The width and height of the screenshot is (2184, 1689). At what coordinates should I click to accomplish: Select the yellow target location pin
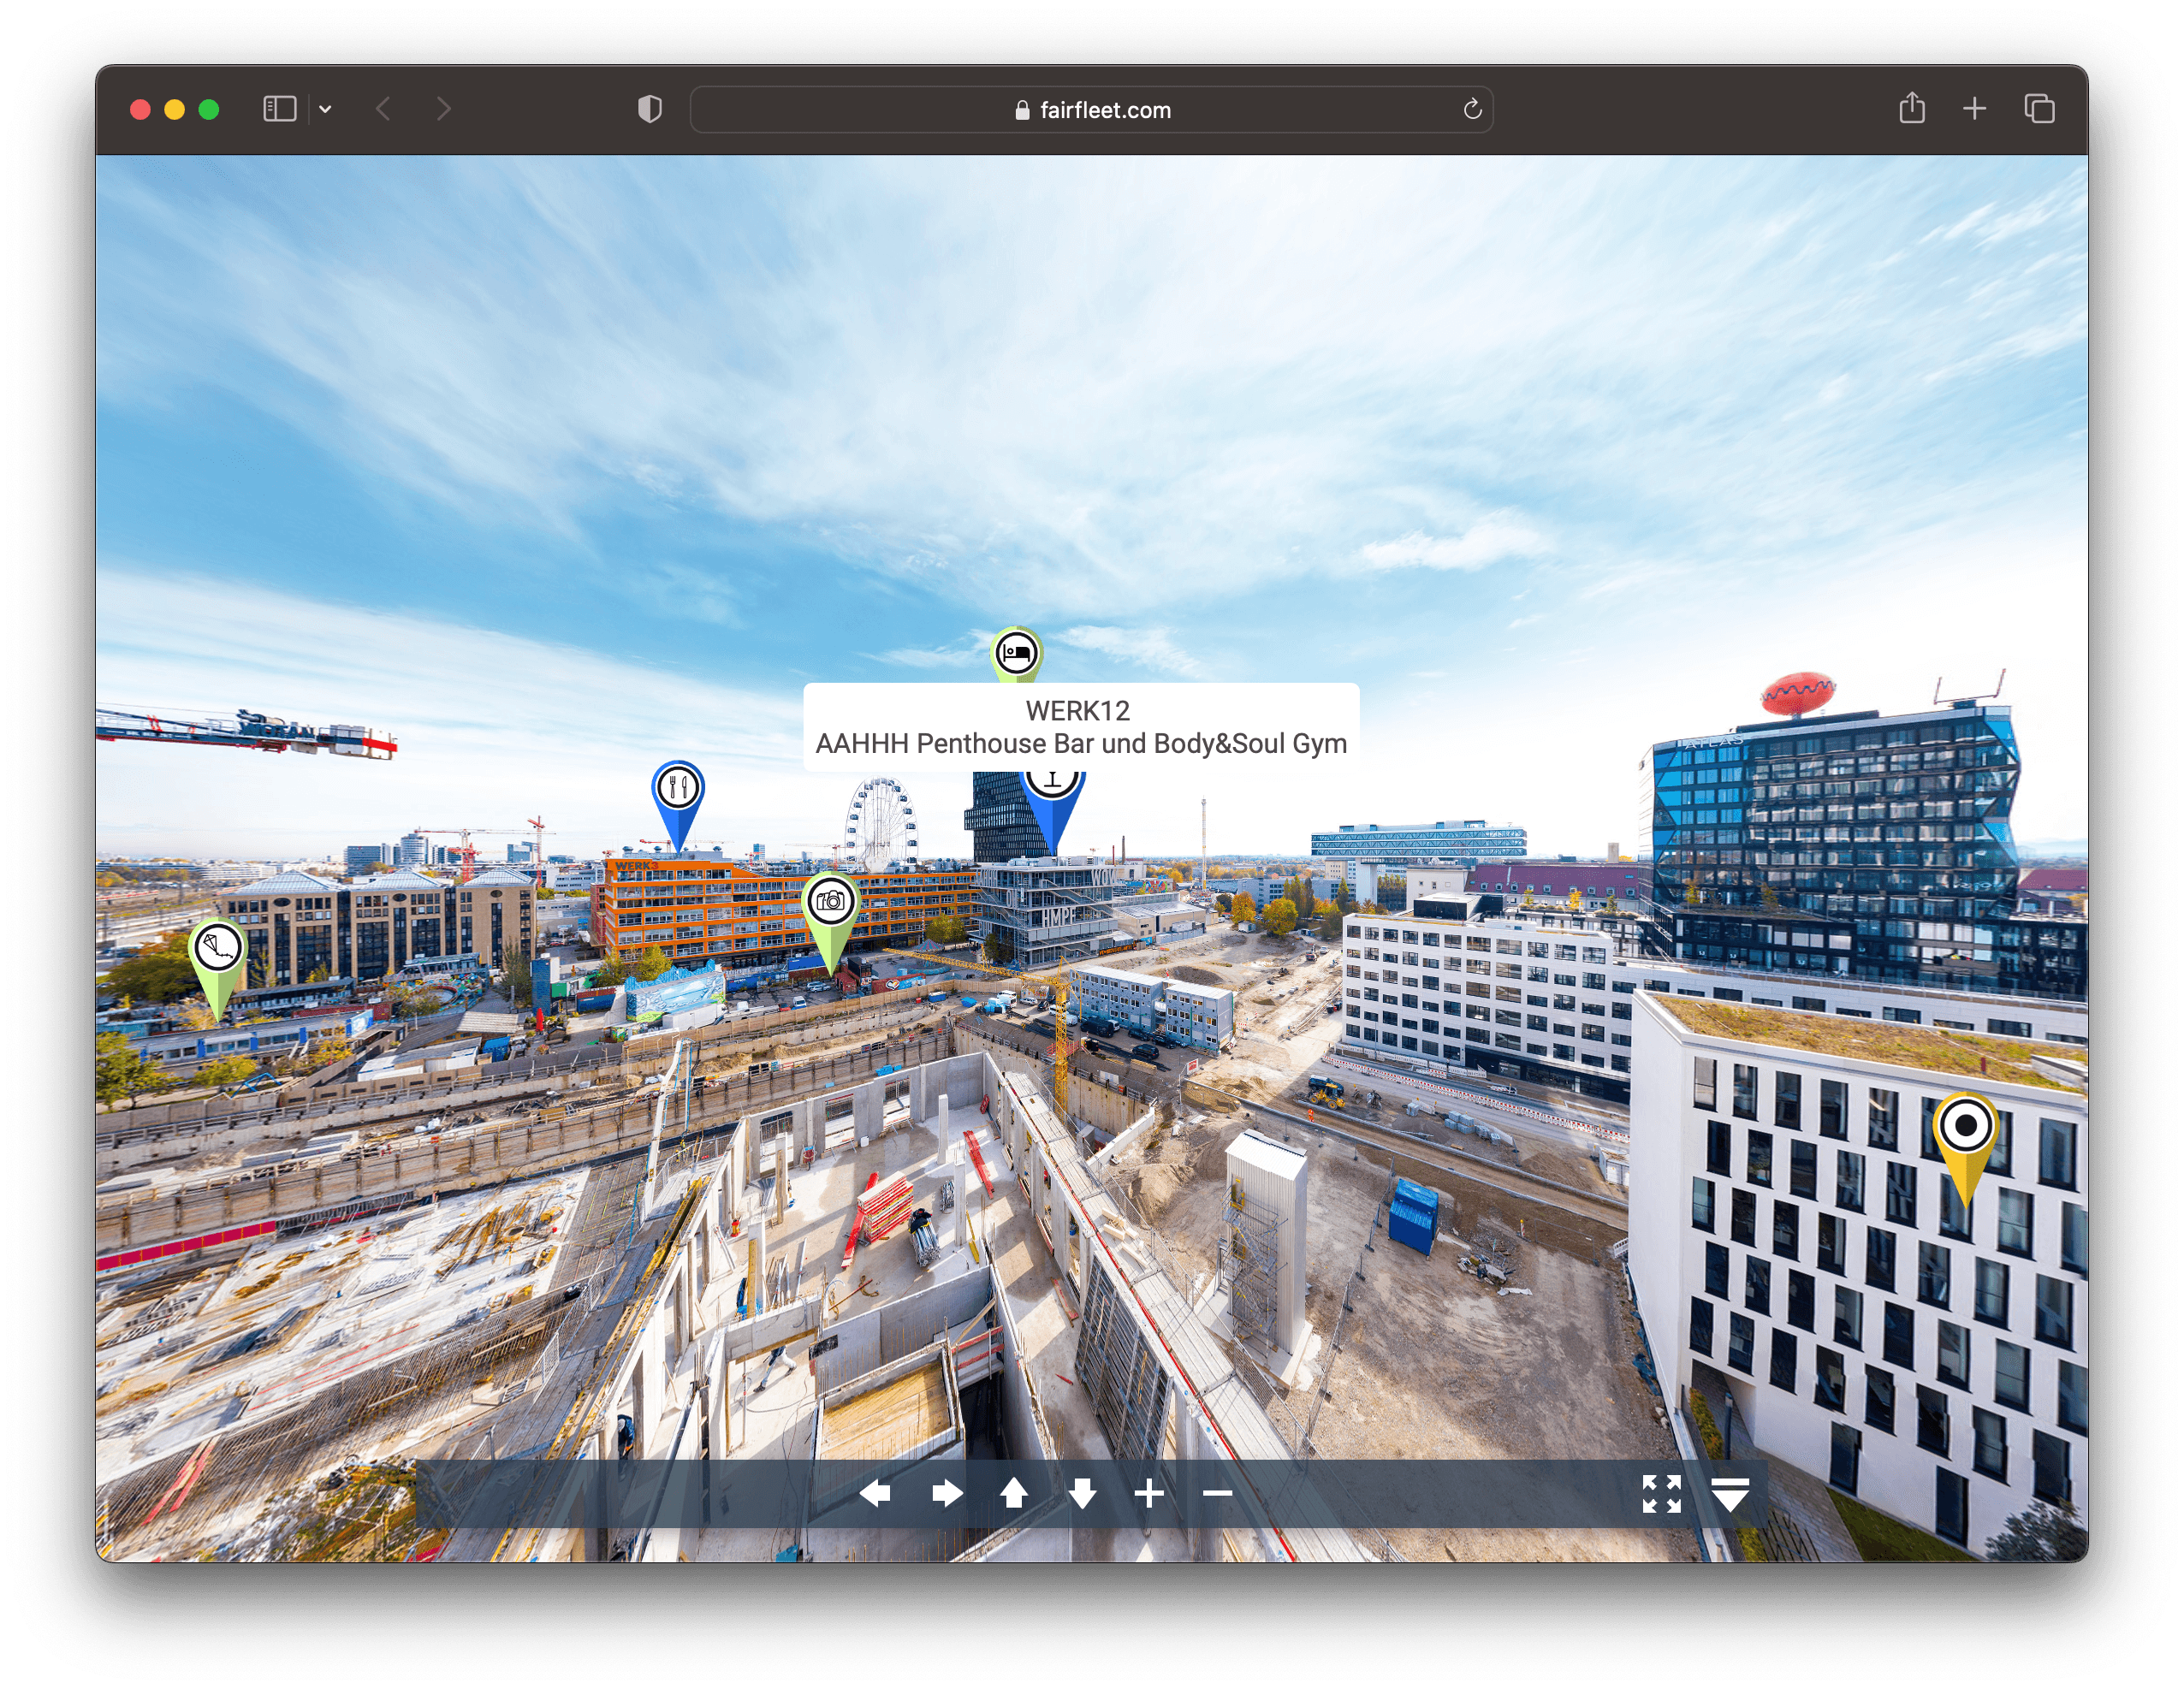(1965, 1127)
